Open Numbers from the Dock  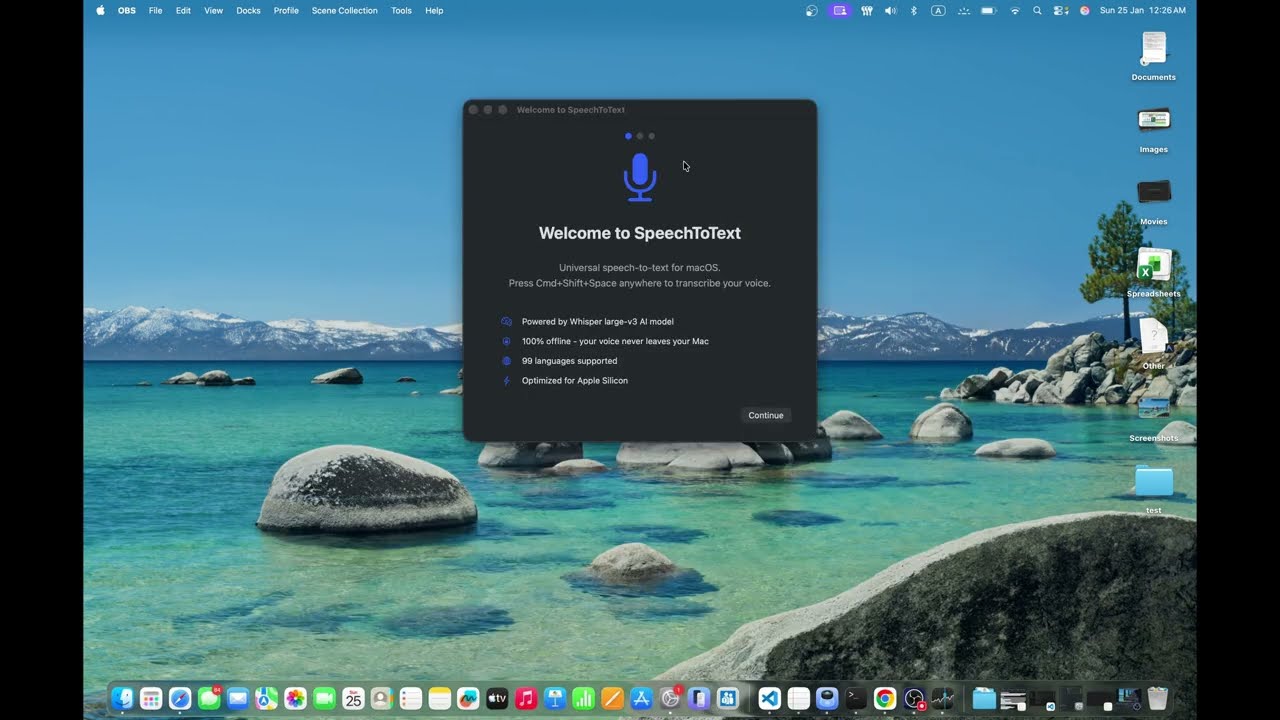pyautogui.click(x=583, y=698)
